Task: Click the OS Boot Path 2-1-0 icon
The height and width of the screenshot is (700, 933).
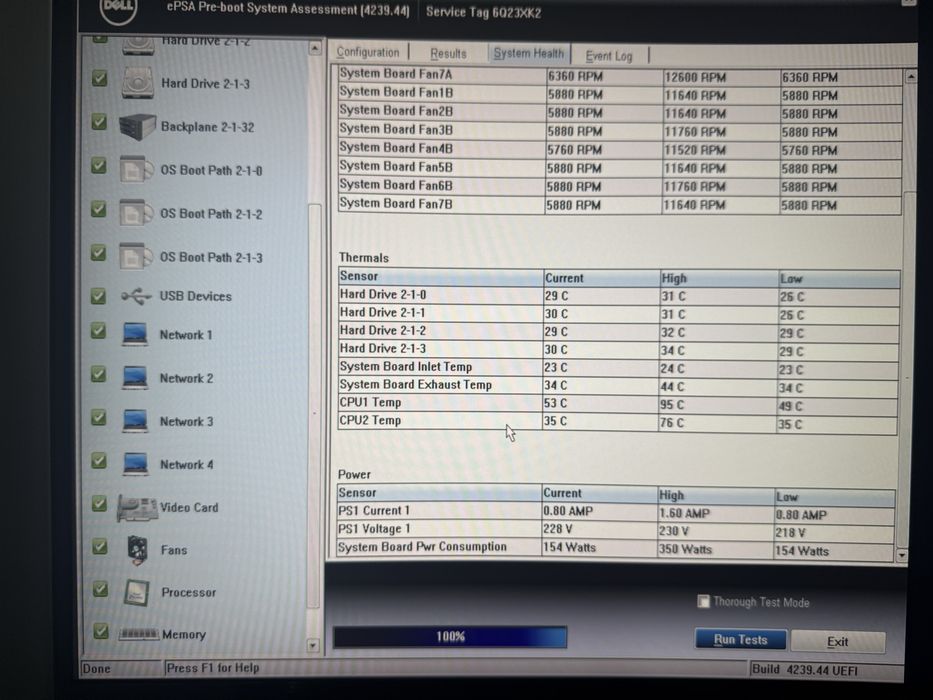Action: click(136, 170)
